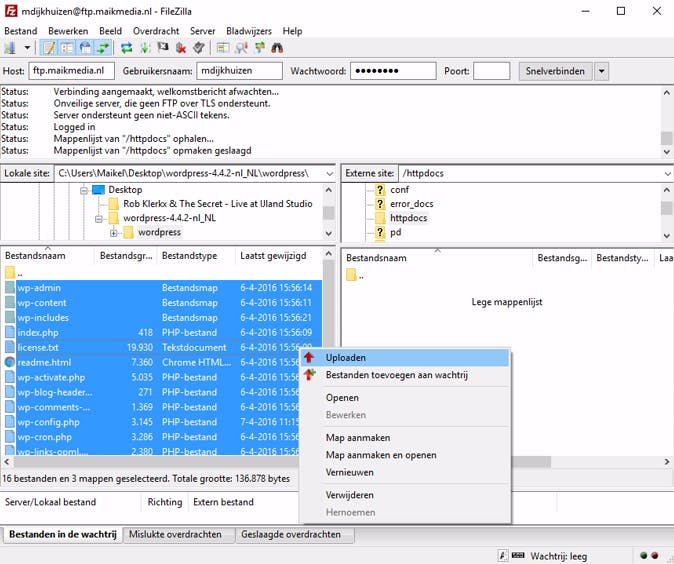Click the reconnect to server icon

tap(198, 48)
